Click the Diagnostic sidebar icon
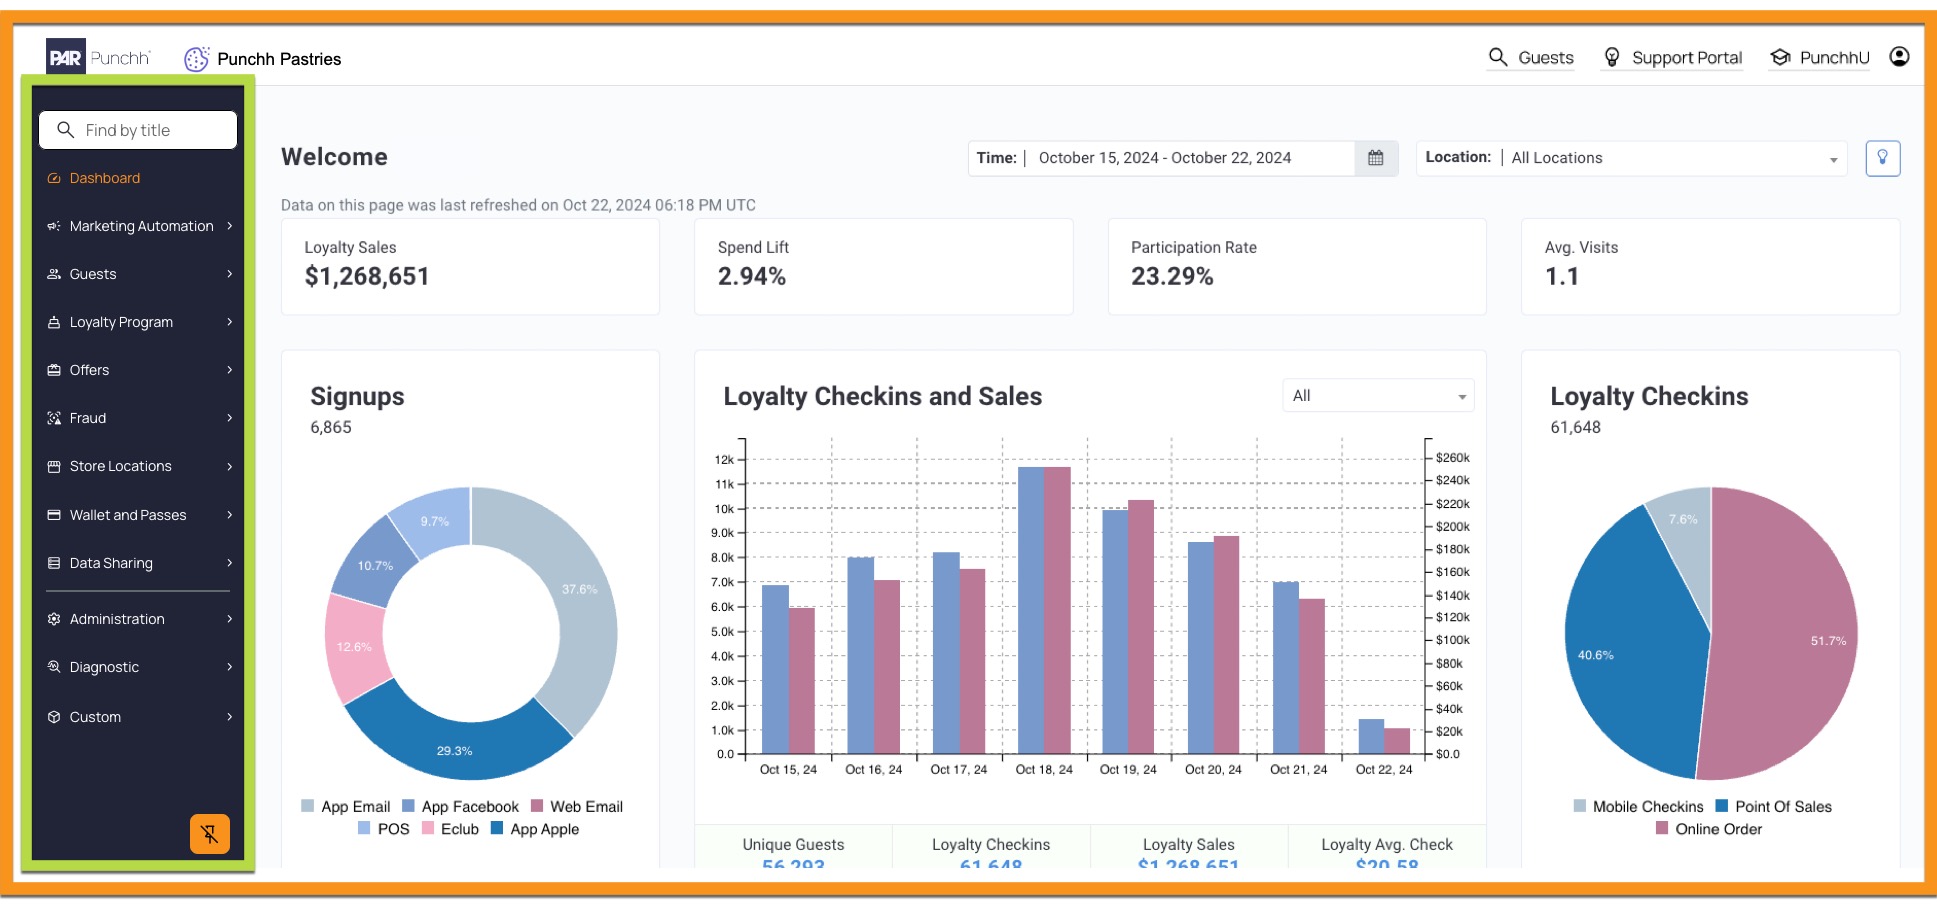 click(x=54, y=667)
